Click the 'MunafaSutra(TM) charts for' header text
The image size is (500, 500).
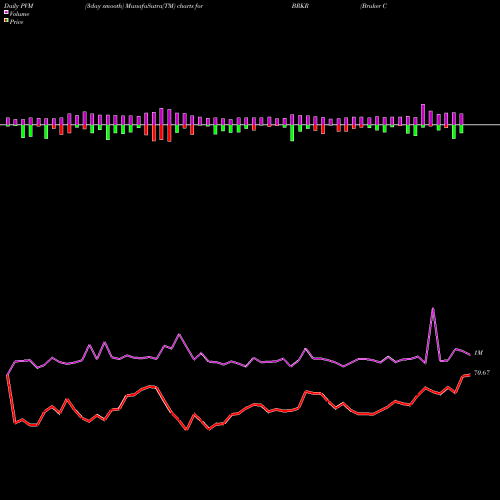tap(164, 6)
